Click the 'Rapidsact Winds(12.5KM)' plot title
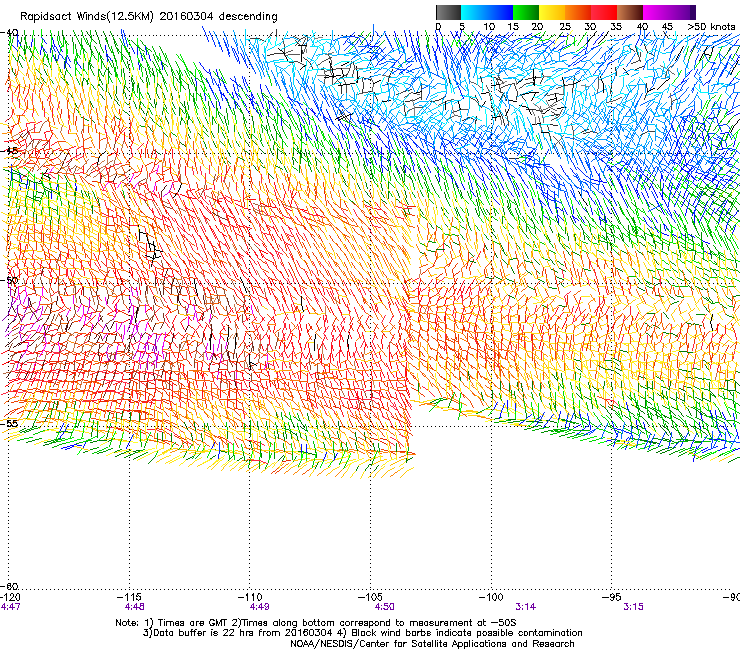Screen dimensions: 740x650 click(87, 17)
